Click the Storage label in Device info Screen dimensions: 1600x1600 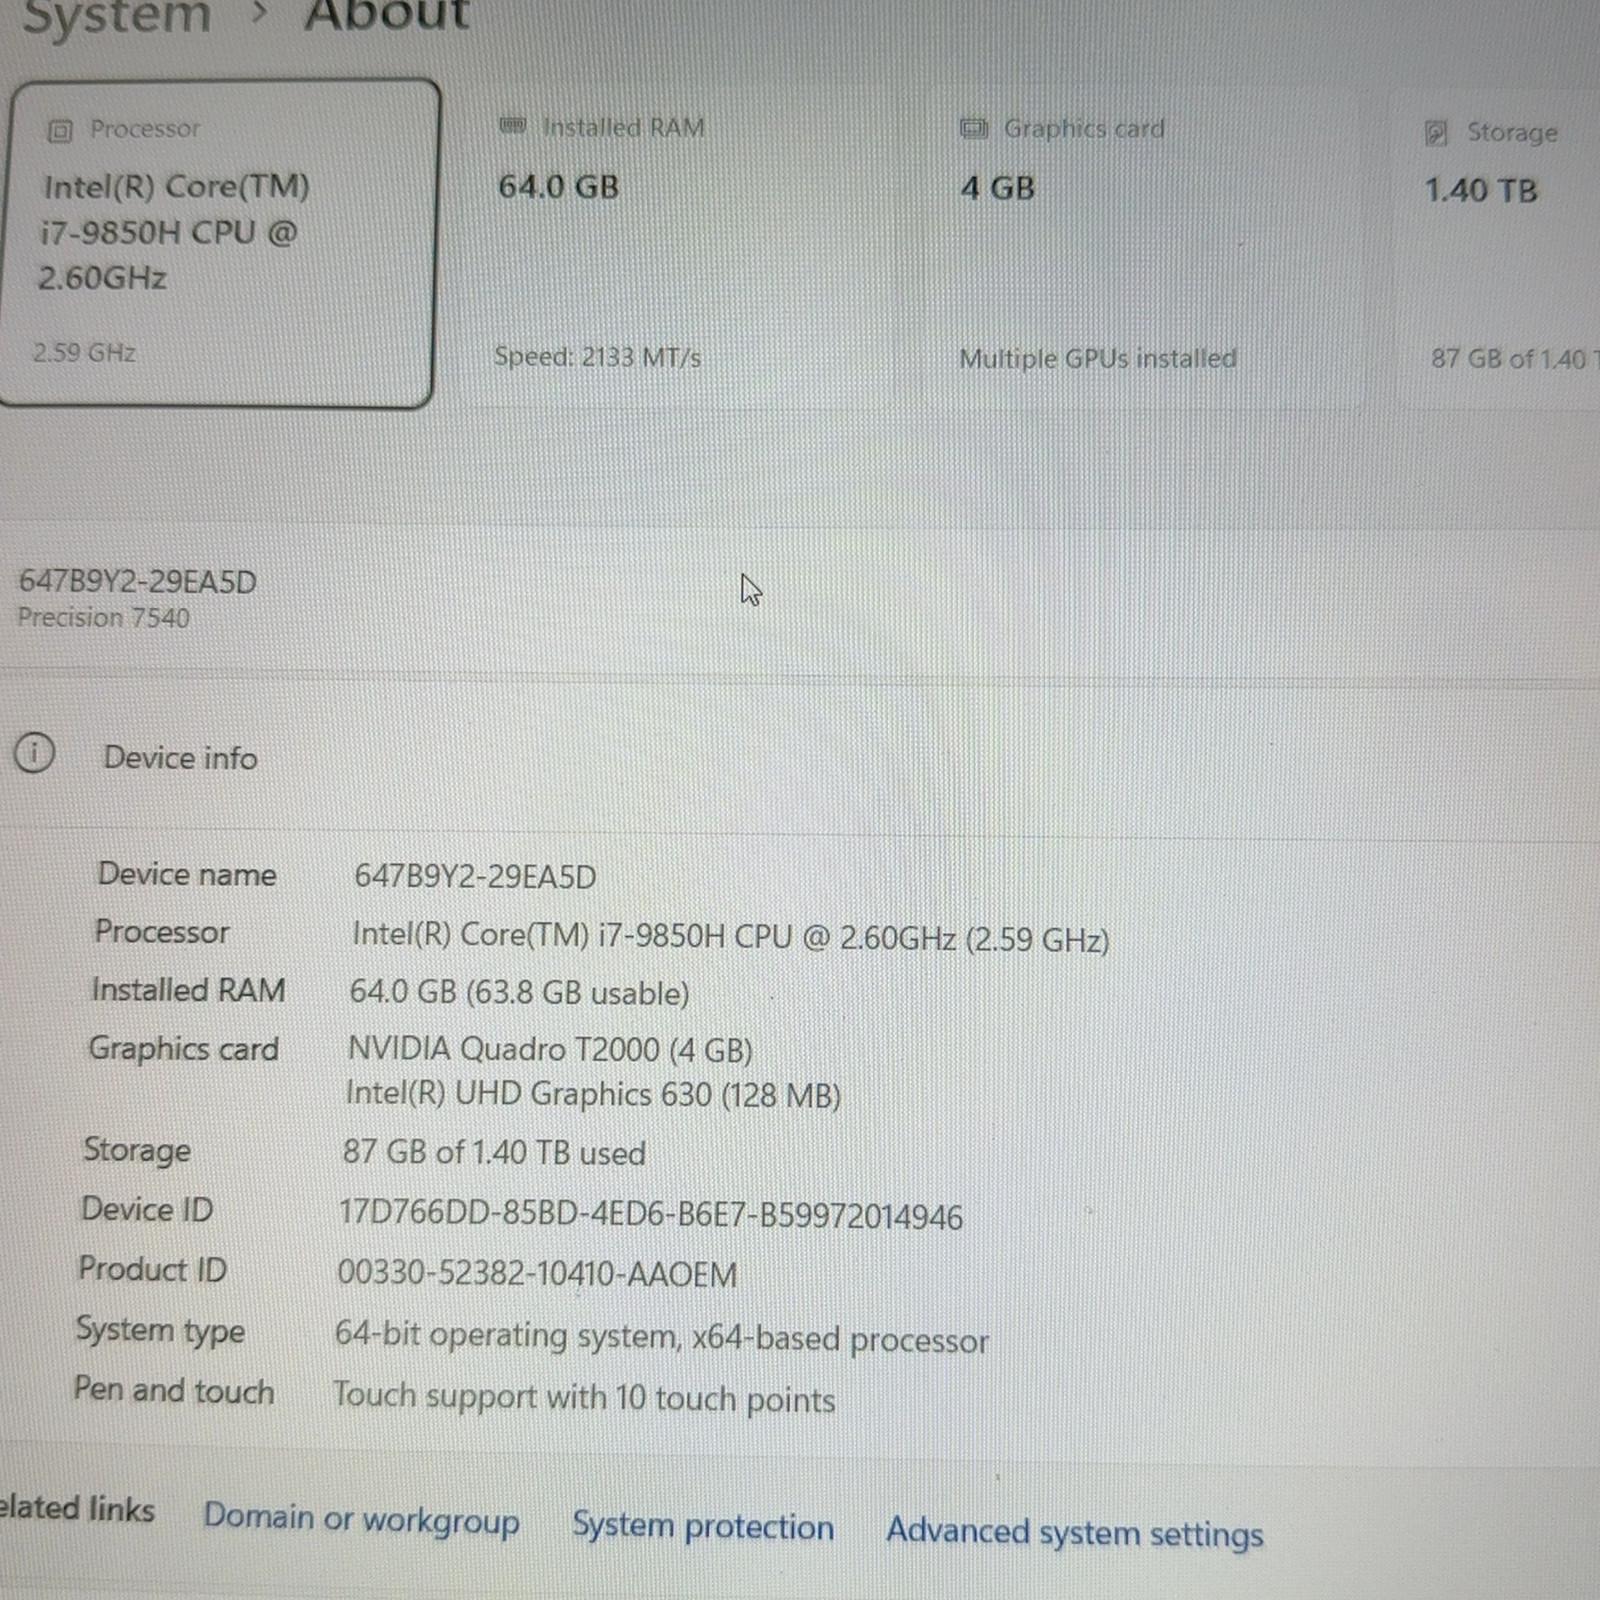[137, 1150]
